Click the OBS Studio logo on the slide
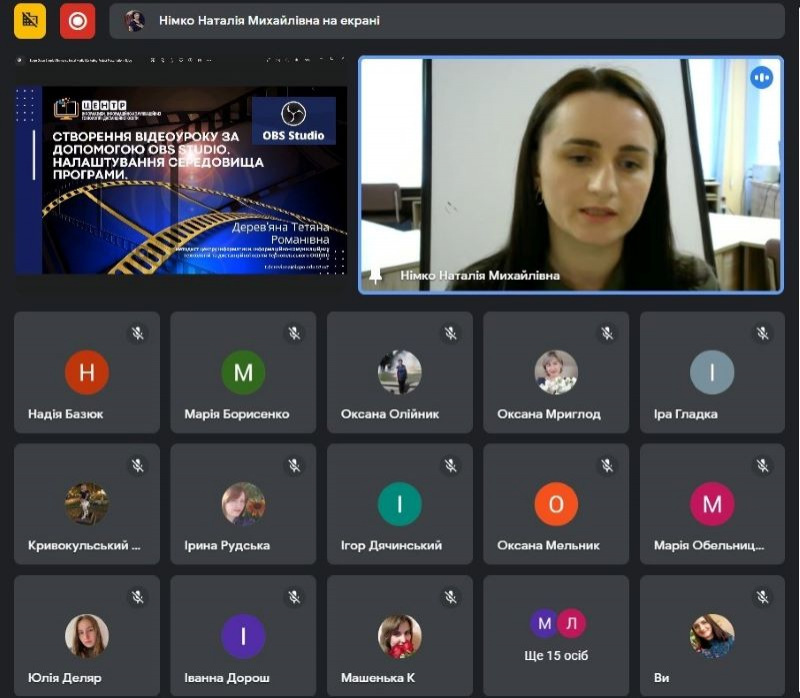The height and width of the screenshot is (698, 800). tap(293, 121)
